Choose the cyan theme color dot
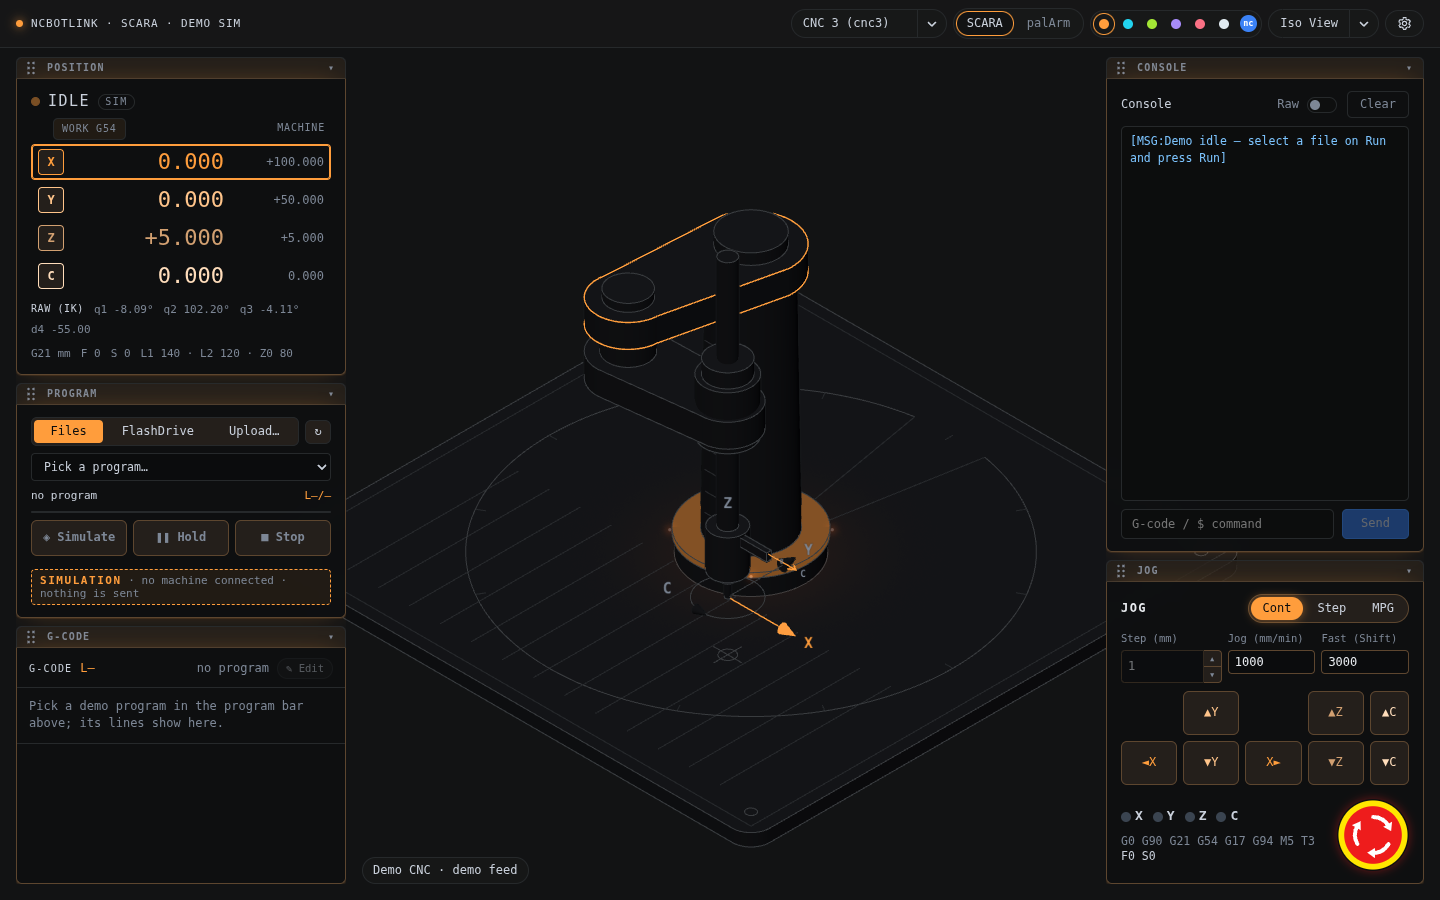 pyautogui.click(x=1128, y=24)
